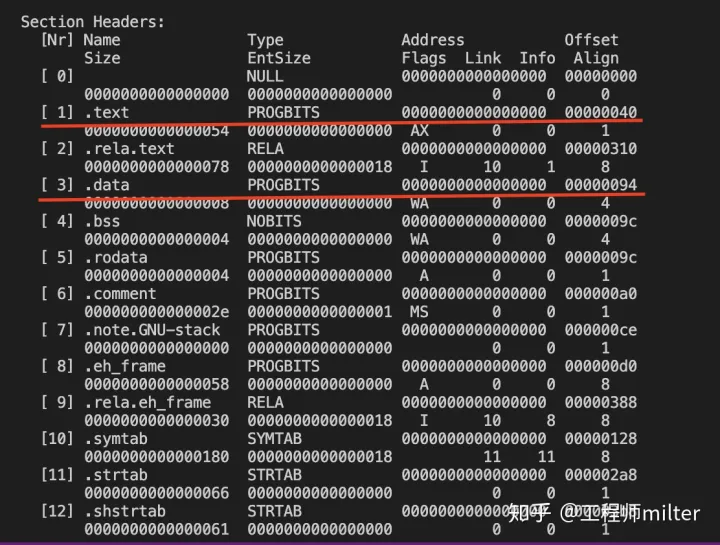Click offset value 00000040 of .text
The height and width of the screenshot is (545, 720).
pos(601,112)
